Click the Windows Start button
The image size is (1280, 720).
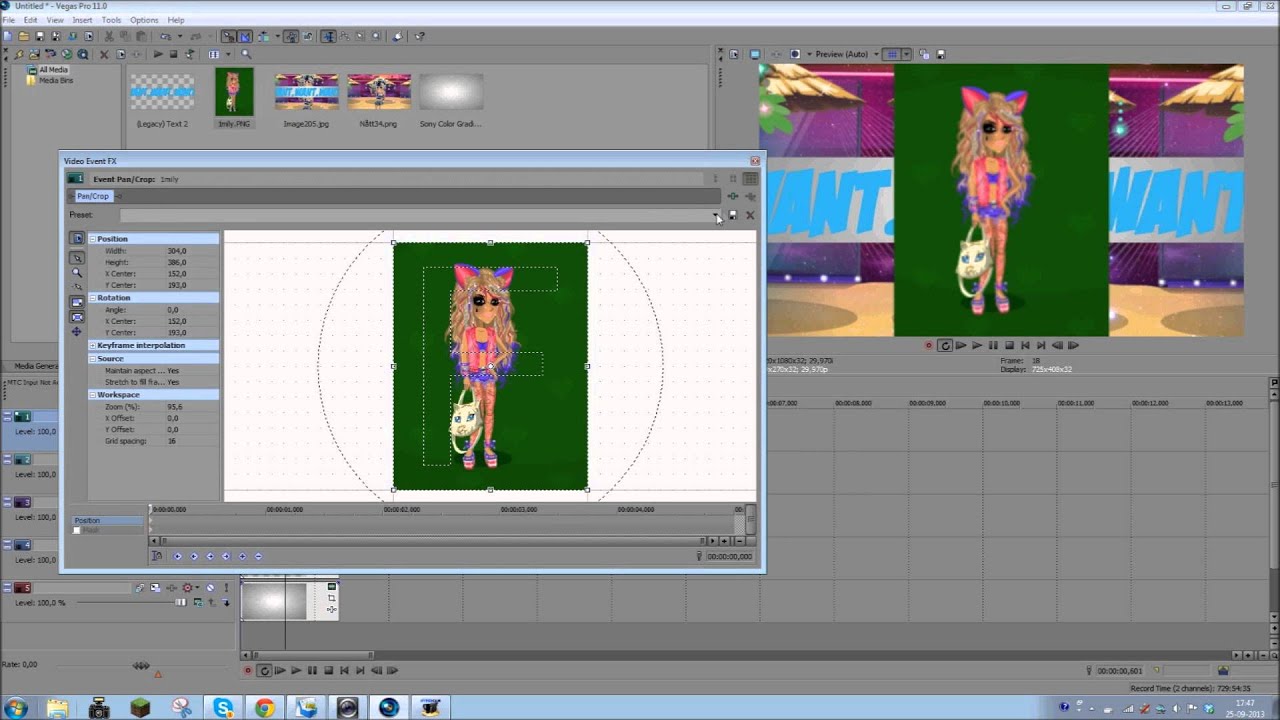tap(15, 707)
